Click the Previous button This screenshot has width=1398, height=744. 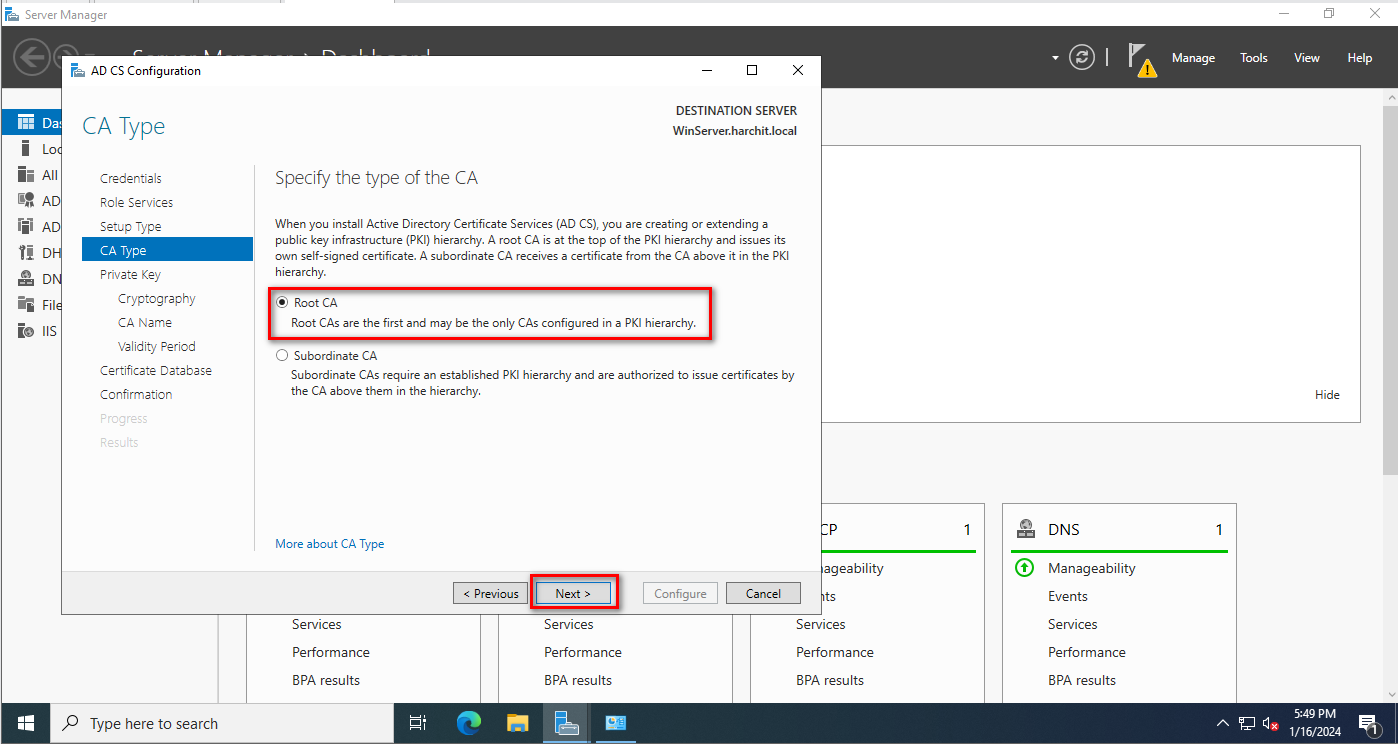pyautogui.click(x=490, y=593)
